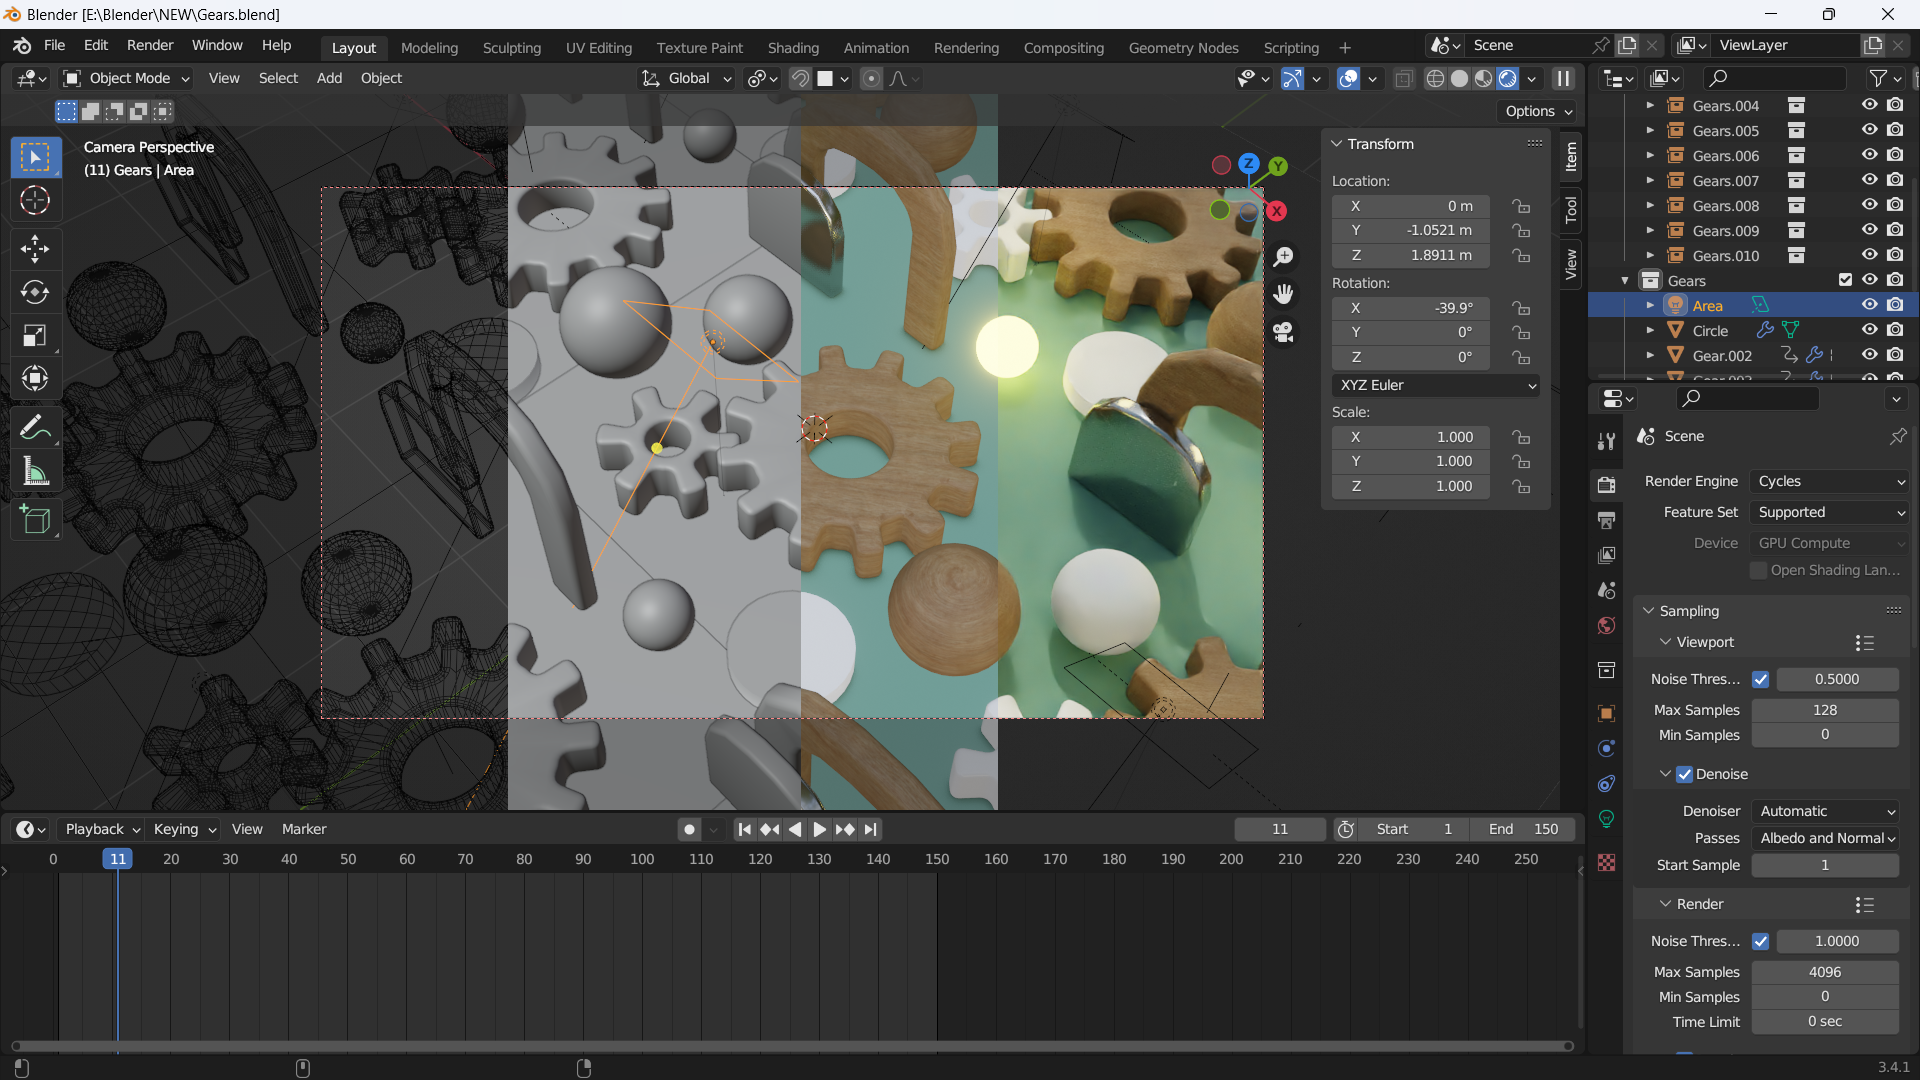
Task: Toggle show overlays button
Action: coord(1348,78)
